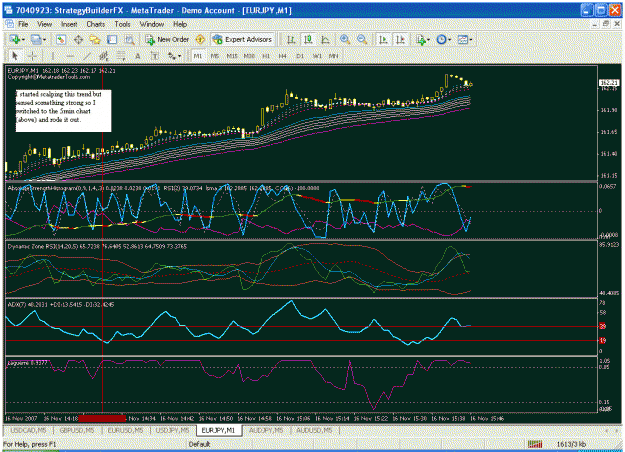Select the Fibonacci retracement tool

[121, 56]
